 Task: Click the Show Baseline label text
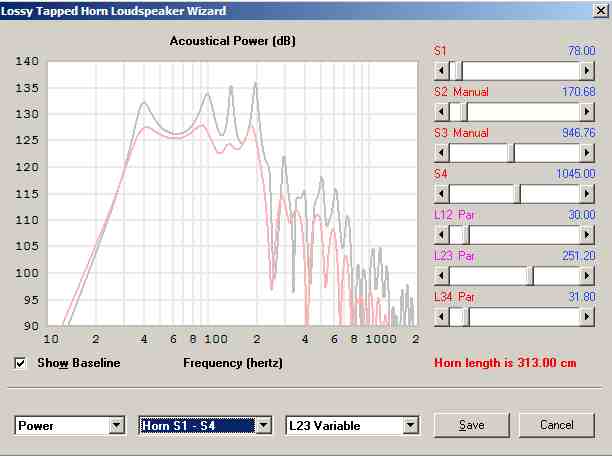click(x=79, y=363)
